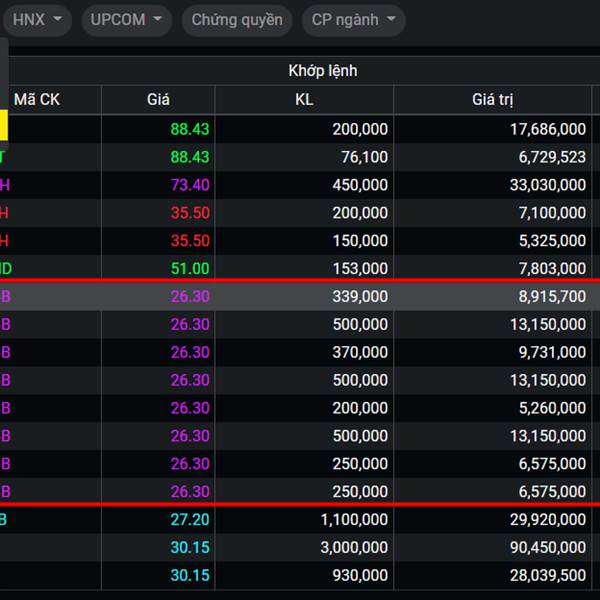Image resolution: width=600 pixels, height=600 pixels.
Task: Click value cell 5,260,000
Action: (552, 408)
